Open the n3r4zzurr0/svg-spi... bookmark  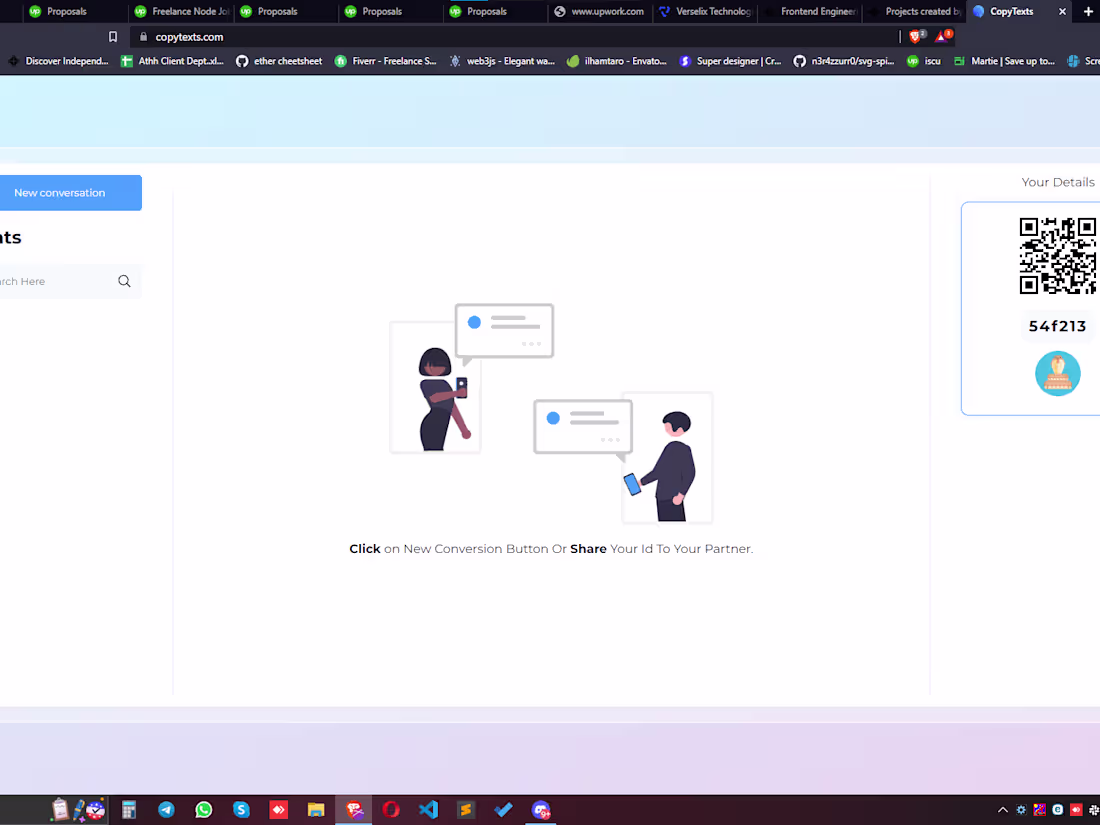[x=844, y=61]
